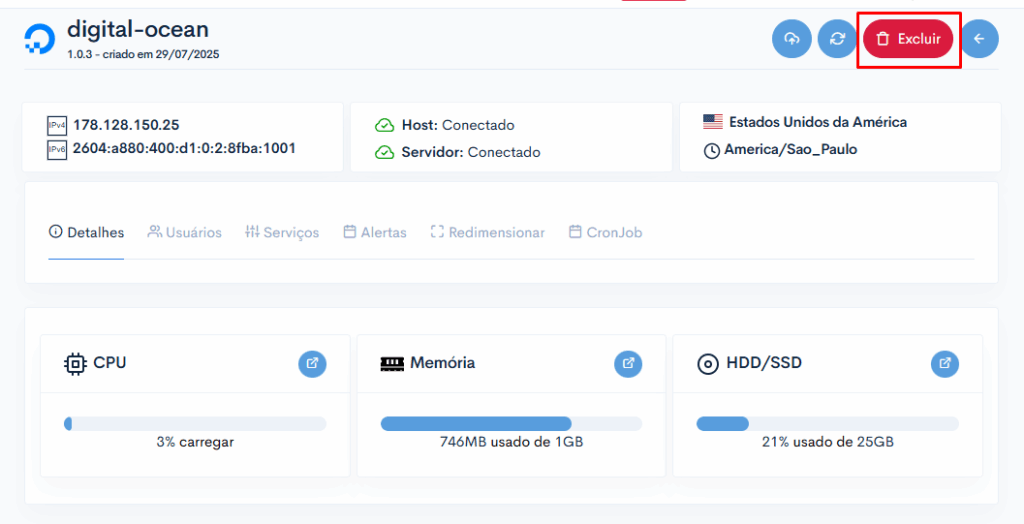
Task: Click the CPU chip icon
Action: pyautogui.click(x=75, y=364)
